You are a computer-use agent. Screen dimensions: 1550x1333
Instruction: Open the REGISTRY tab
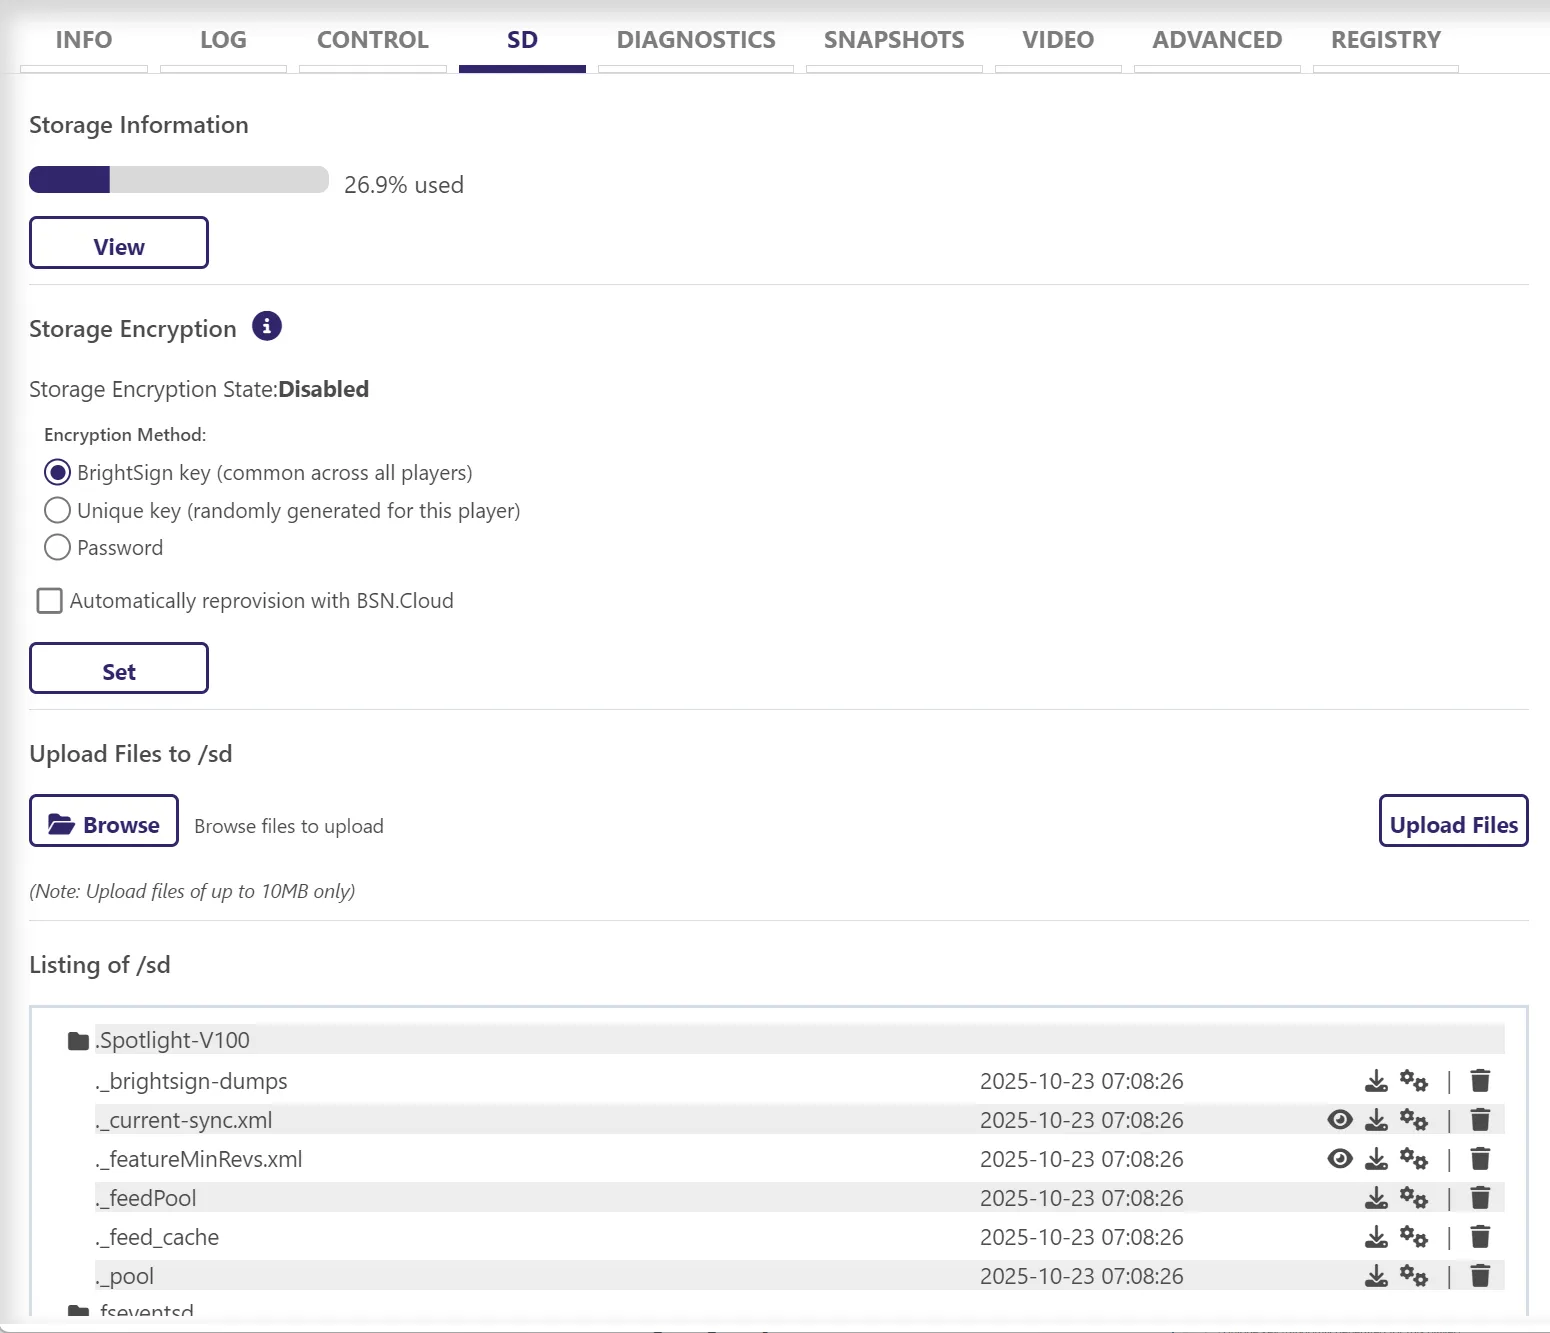(x=1385, y=40)
